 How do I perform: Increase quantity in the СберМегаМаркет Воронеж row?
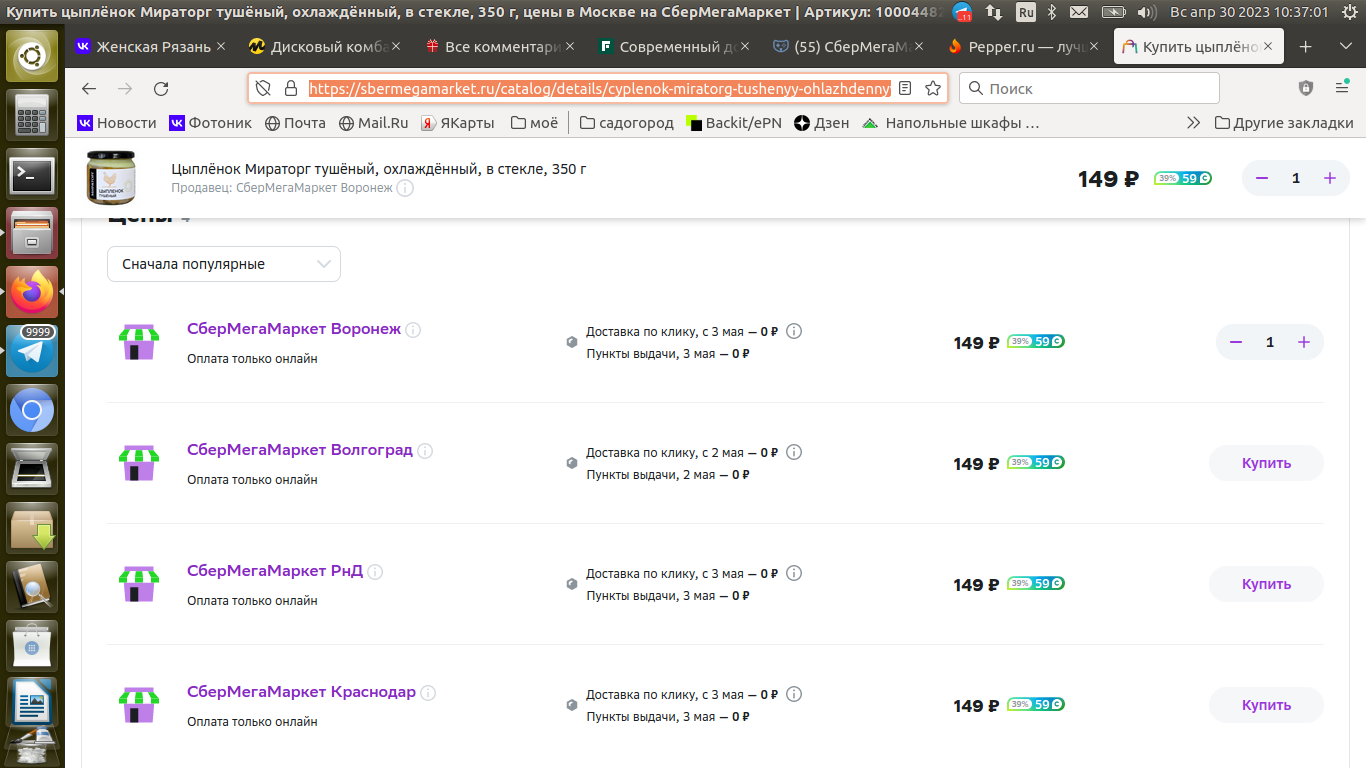1304,342
